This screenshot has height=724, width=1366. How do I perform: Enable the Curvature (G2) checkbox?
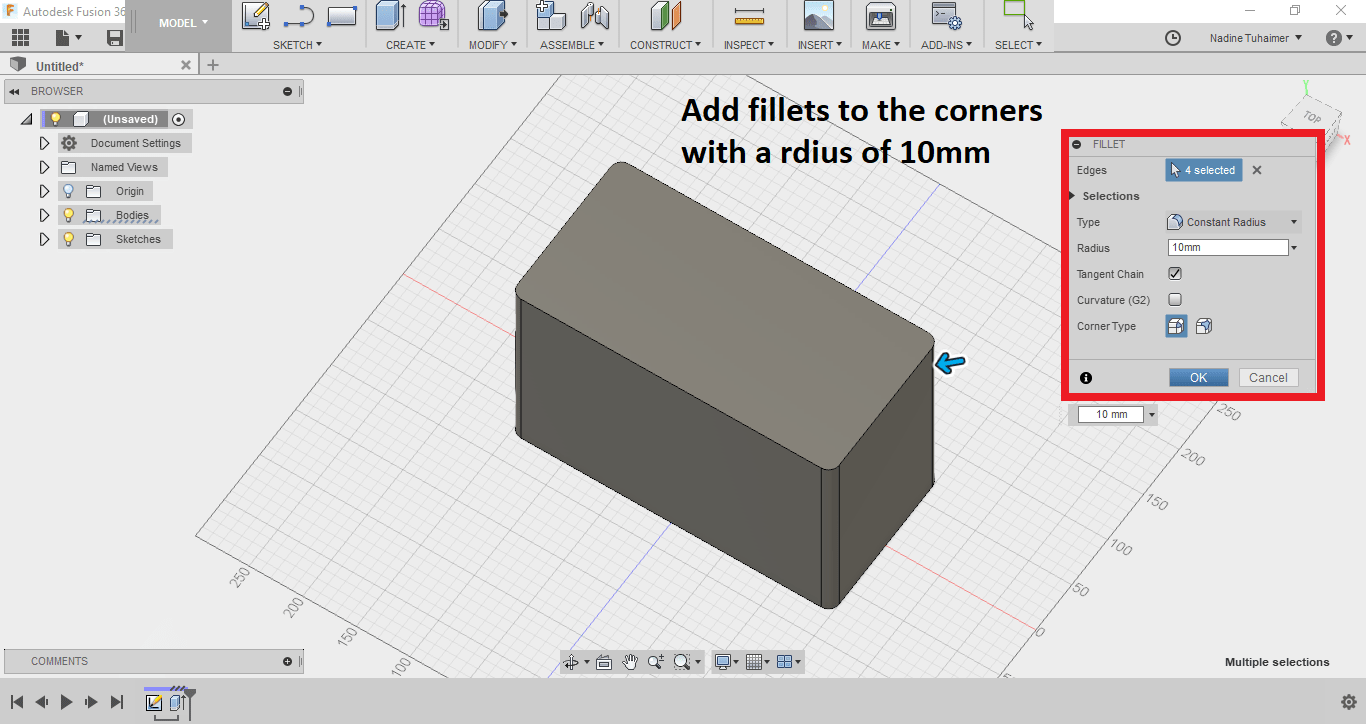tap(1175, 300)
